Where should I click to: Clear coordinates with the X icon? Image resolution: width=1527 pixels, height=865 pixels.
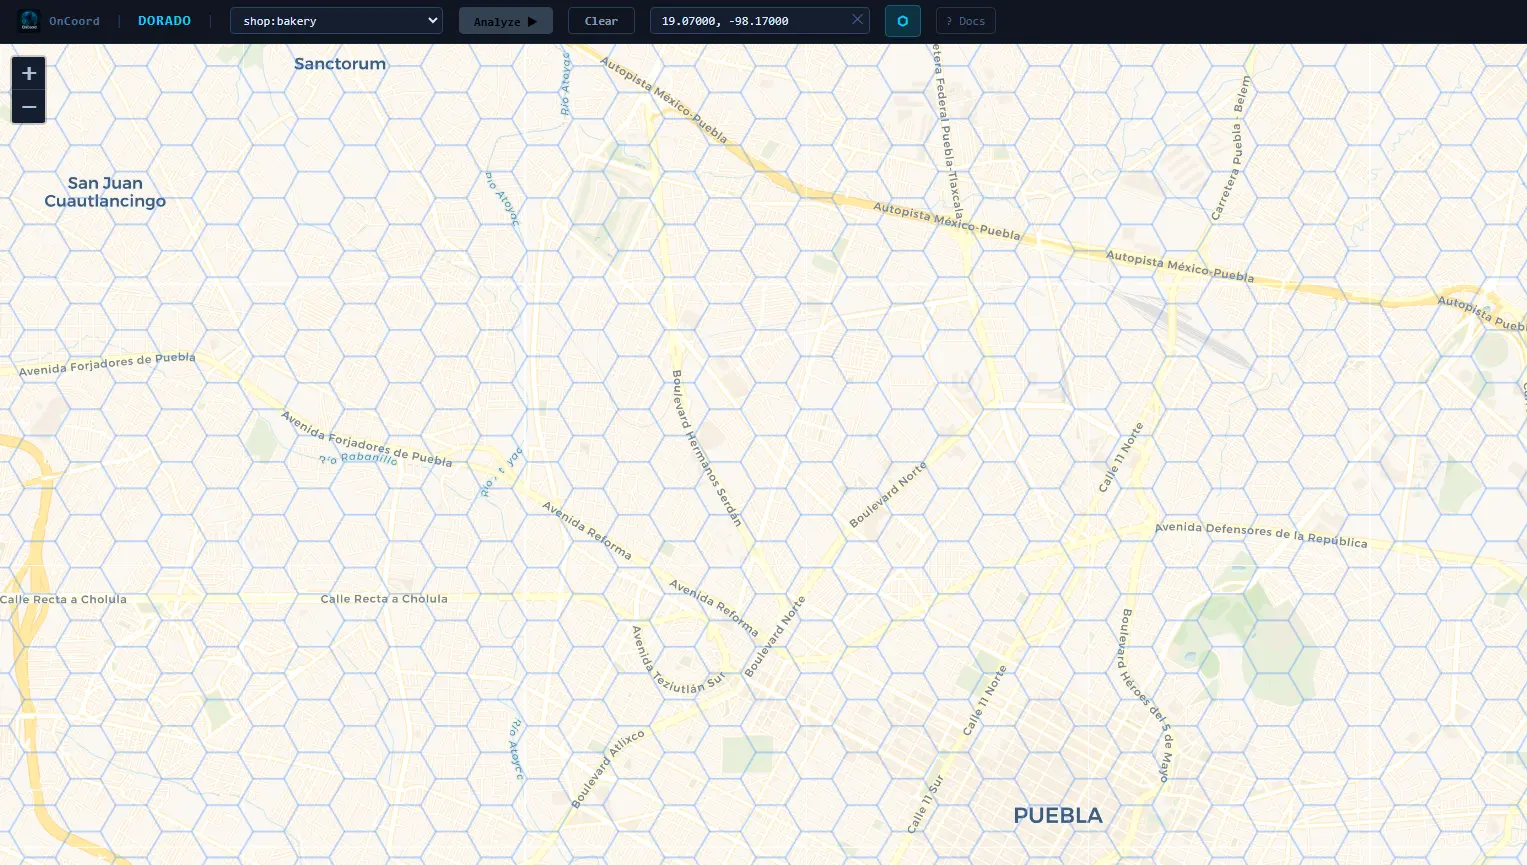point(857,20)
